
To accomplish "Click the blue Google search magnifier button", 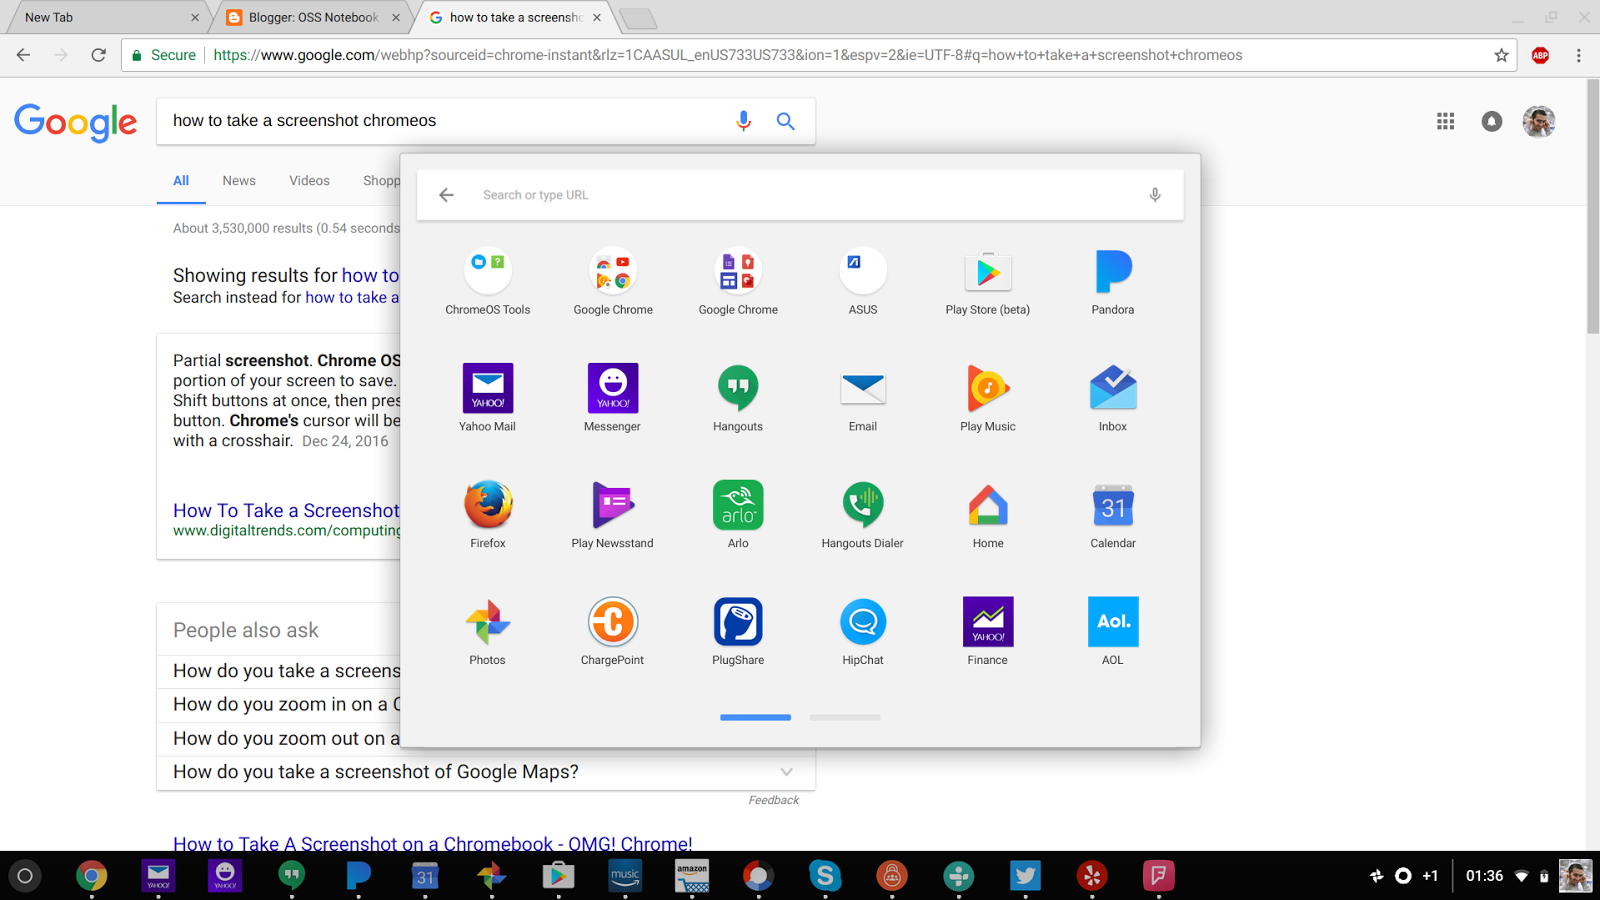I will tap(786, 121).
